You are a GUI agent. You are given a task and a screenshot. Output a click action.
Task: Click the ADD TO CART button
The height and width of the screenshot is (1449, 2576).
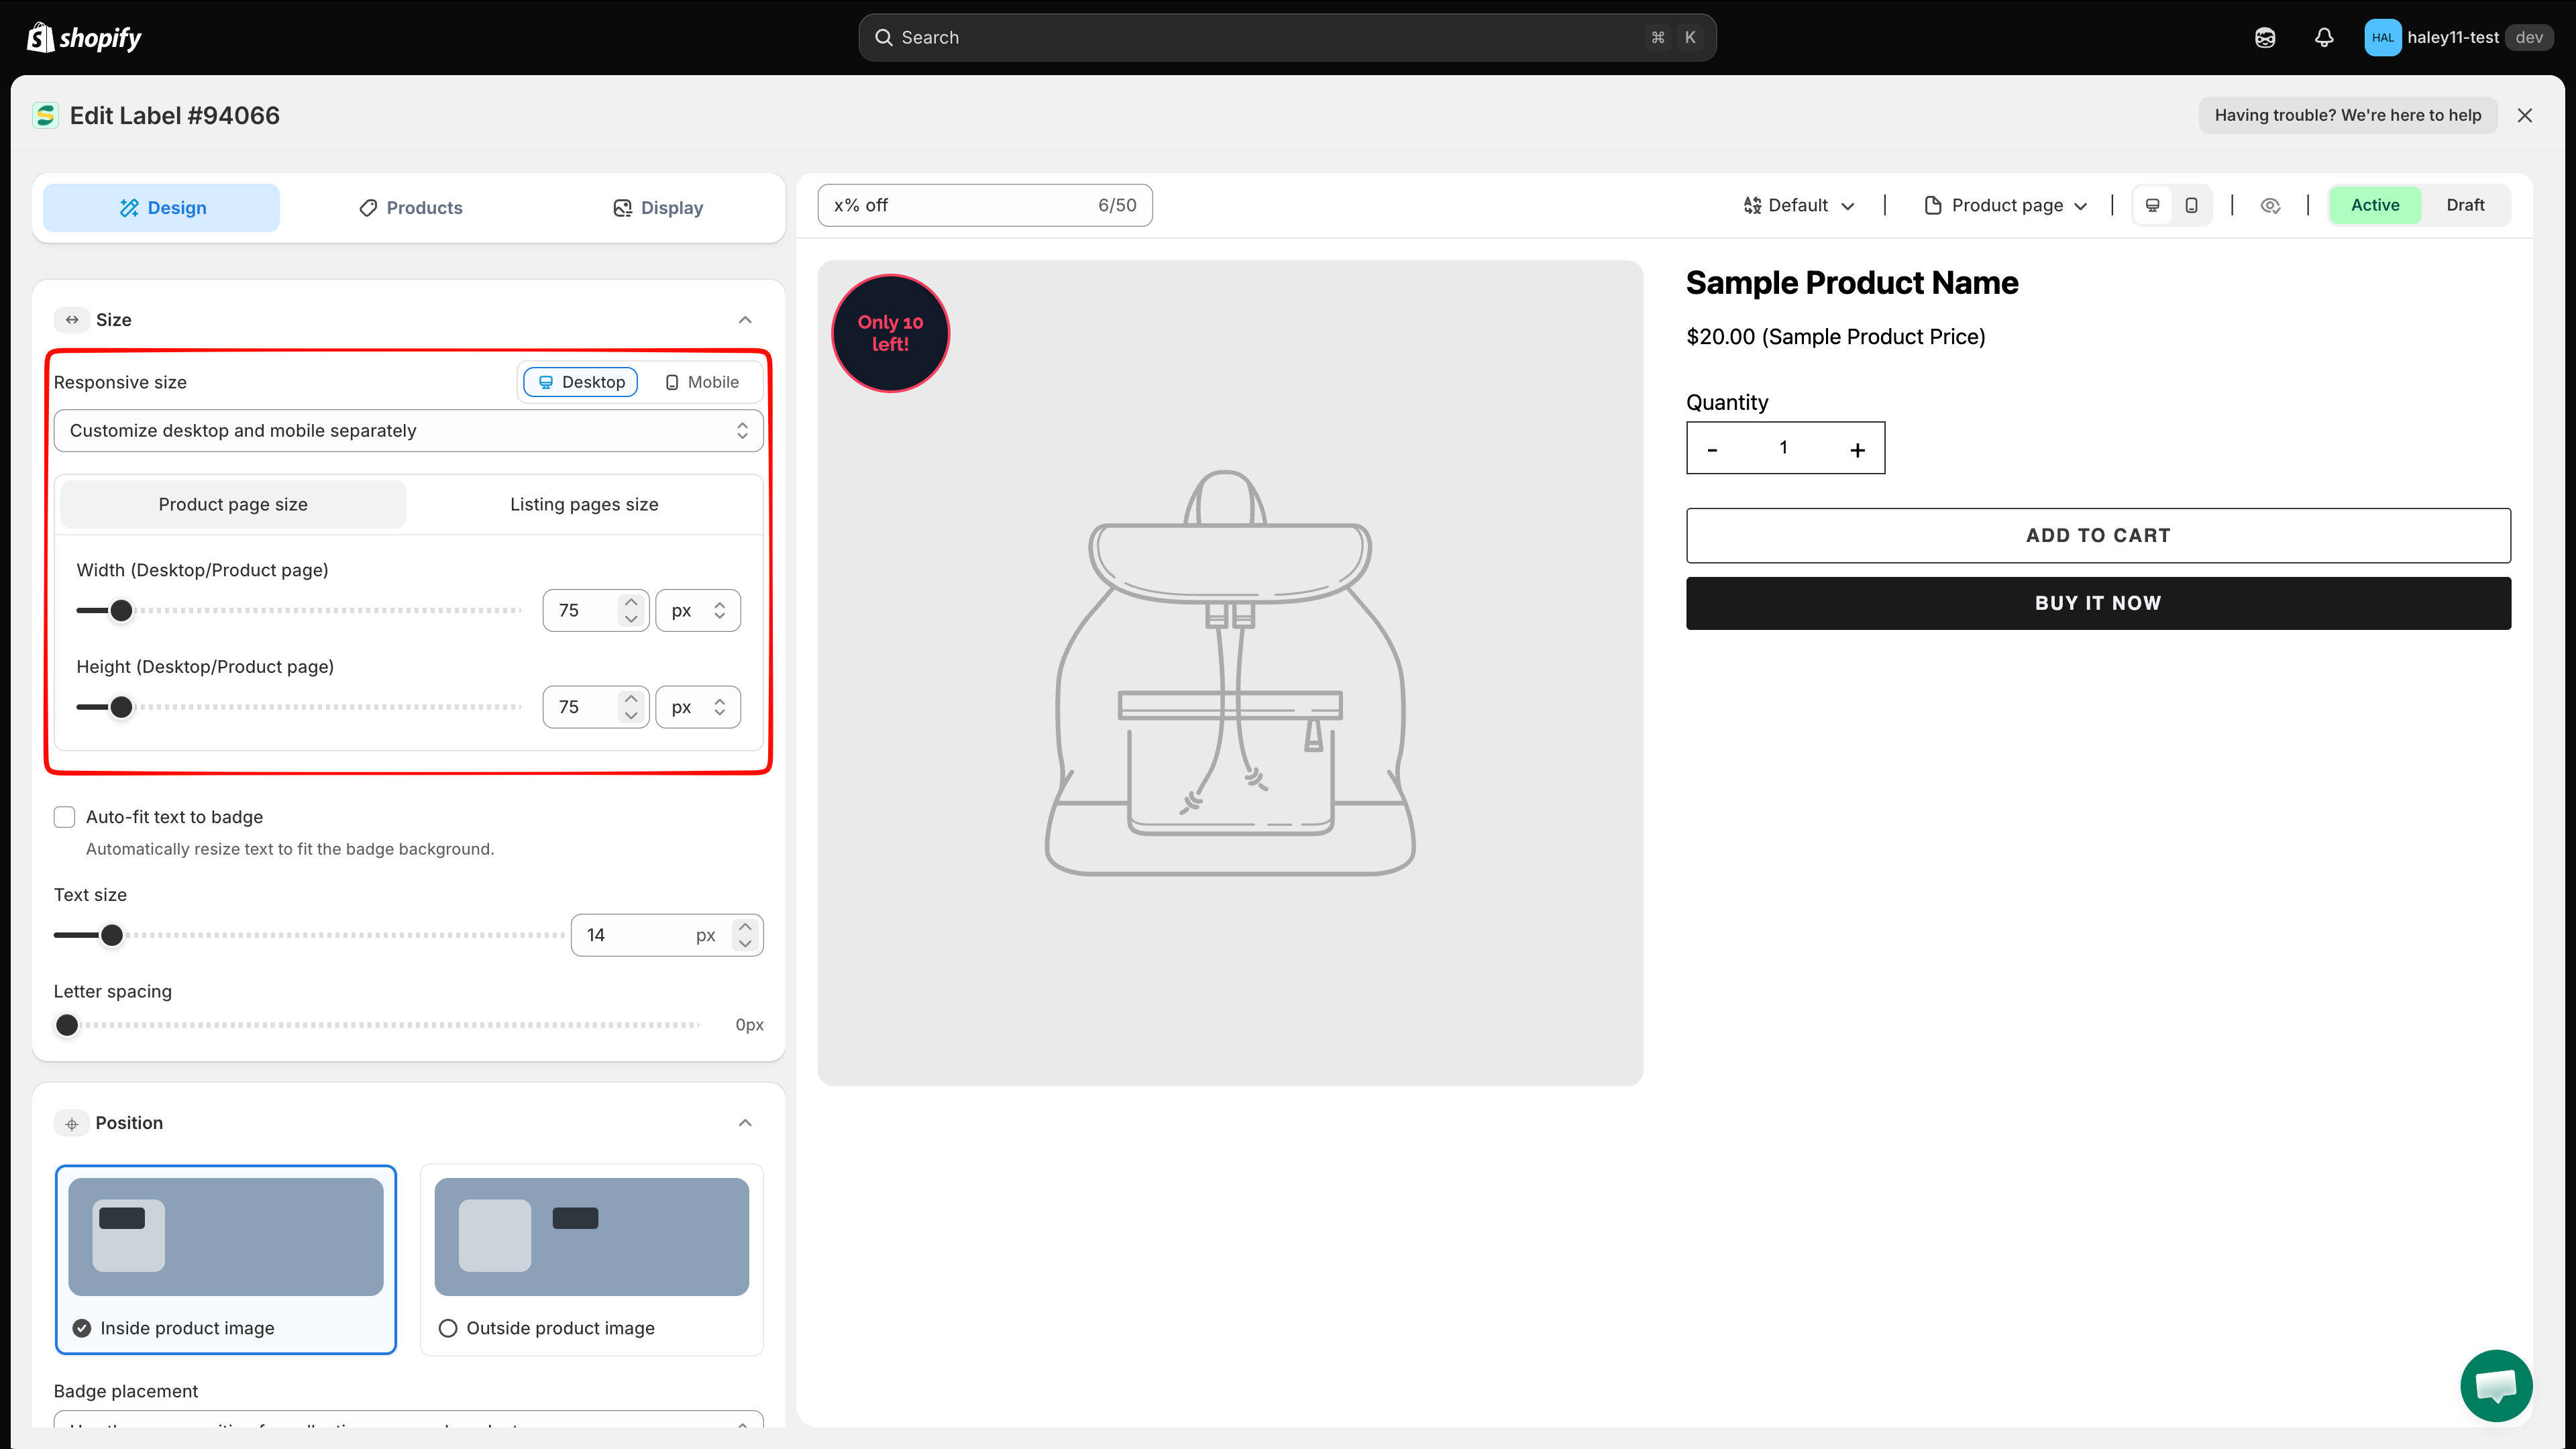[2098, 536]
